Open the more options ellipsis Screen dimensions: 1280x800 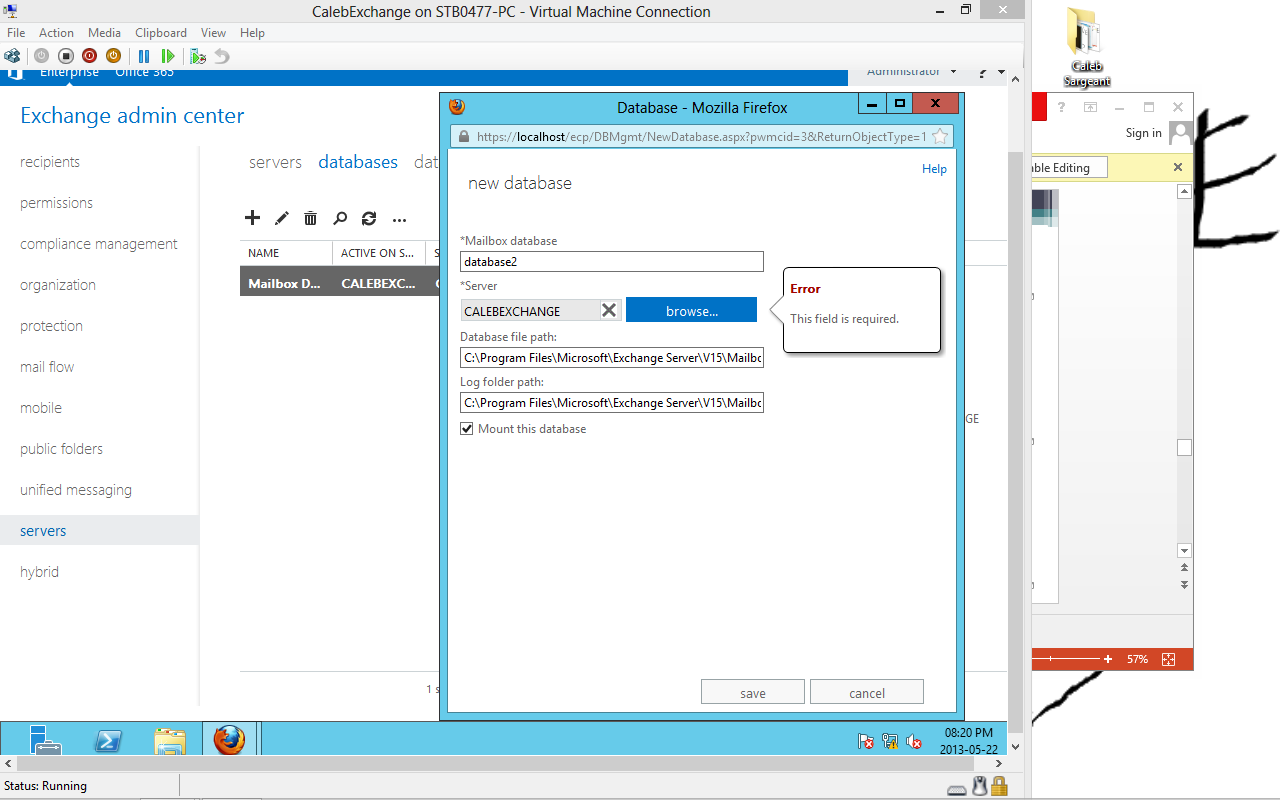[399, 219]
